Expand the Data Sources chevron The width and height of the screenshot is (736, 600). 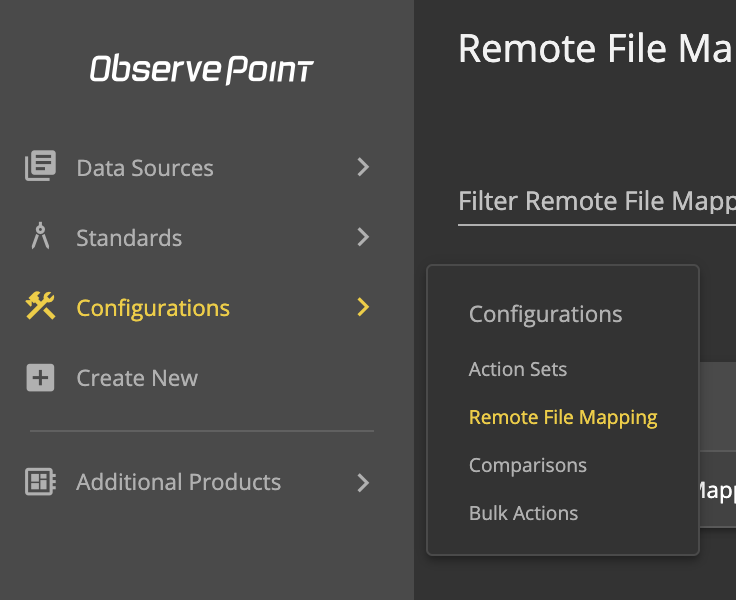(363, 167)
